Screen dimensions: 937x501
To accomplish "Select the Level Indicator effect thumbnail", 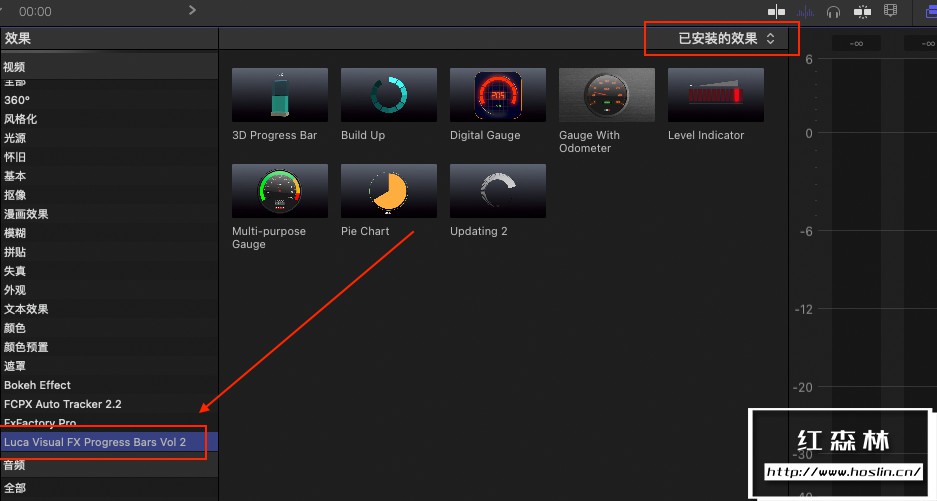I will [716, 94].
